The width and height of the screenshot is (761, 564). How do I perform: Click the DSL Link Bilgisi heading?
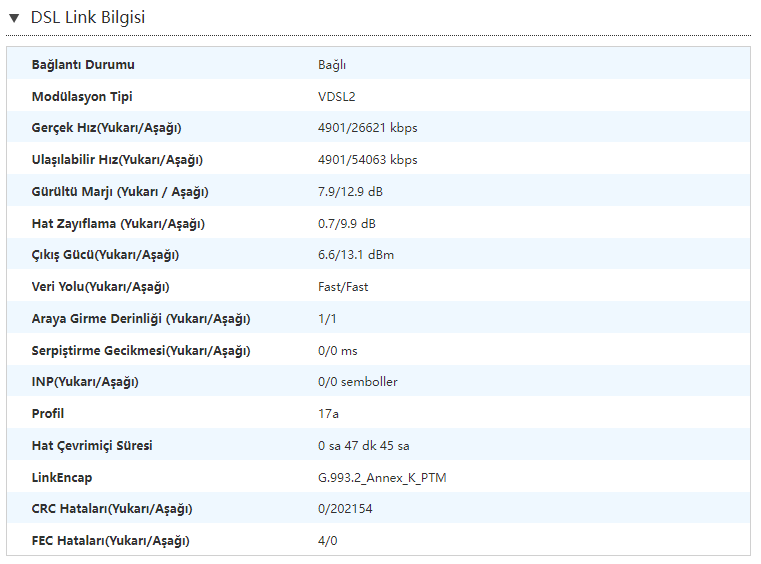88,17
